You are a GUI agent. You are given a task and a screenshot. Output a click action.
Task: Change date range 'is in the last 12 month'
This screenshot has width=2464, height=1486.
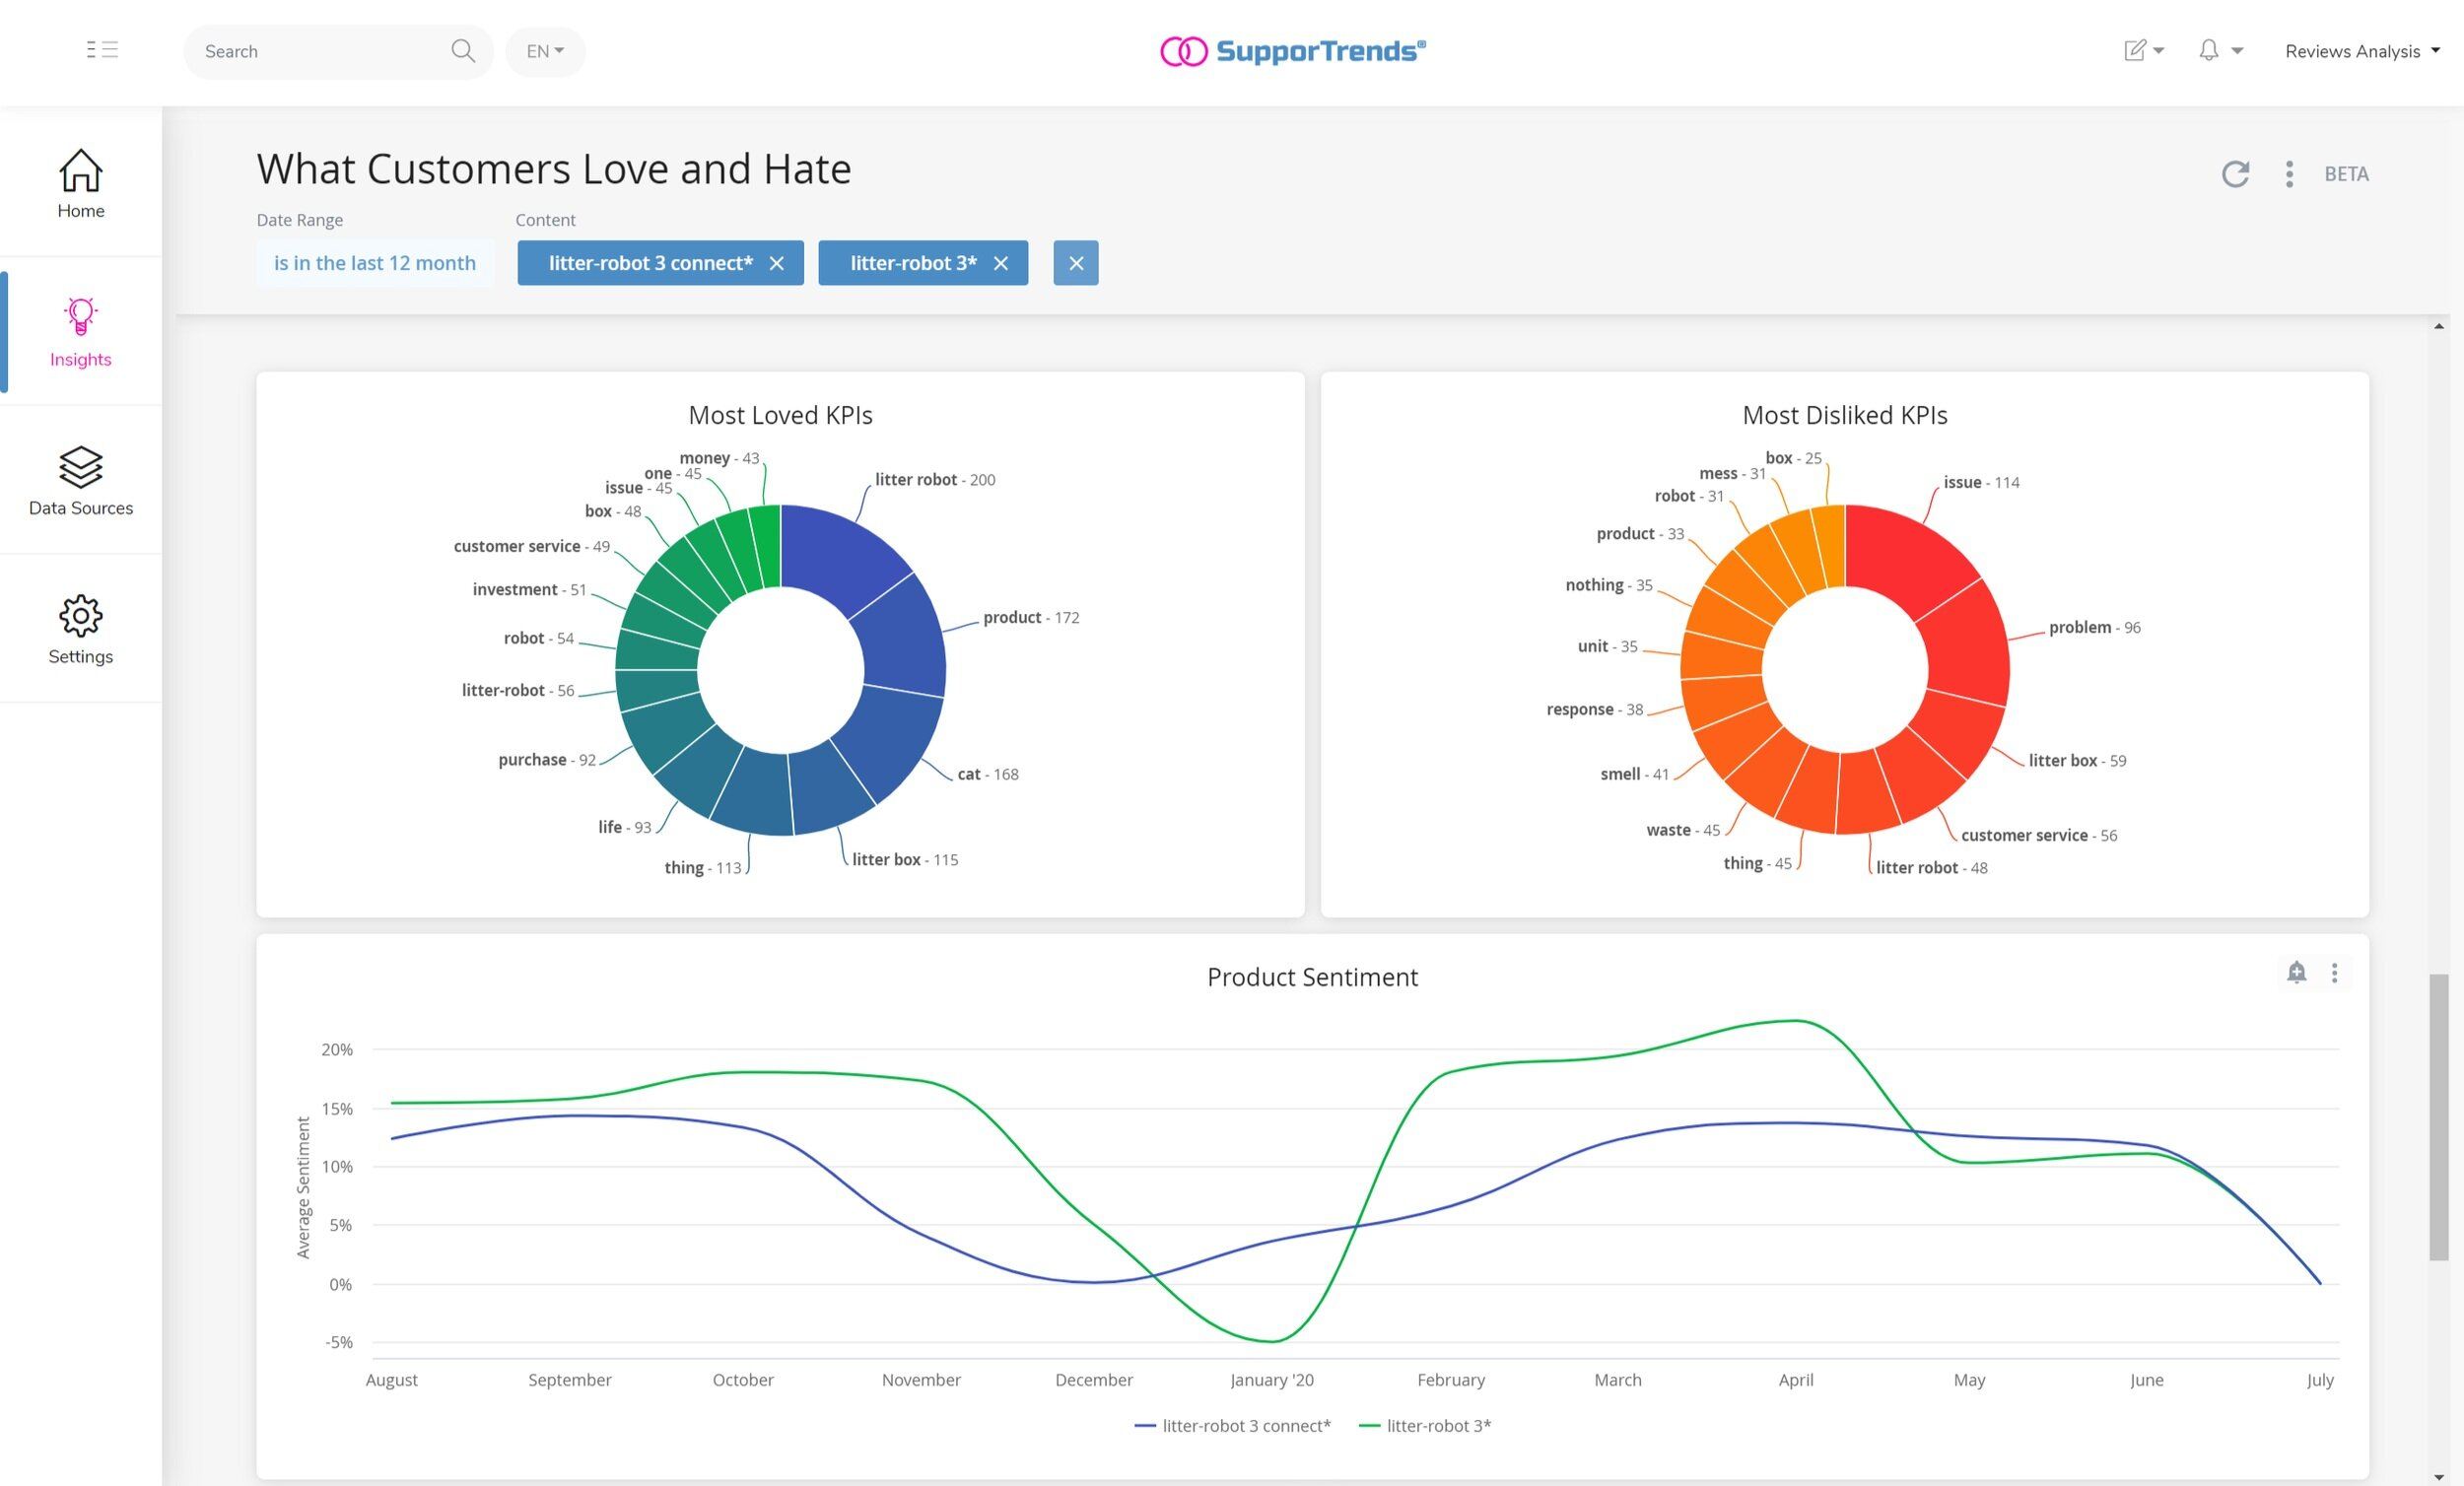click(375, 263)
